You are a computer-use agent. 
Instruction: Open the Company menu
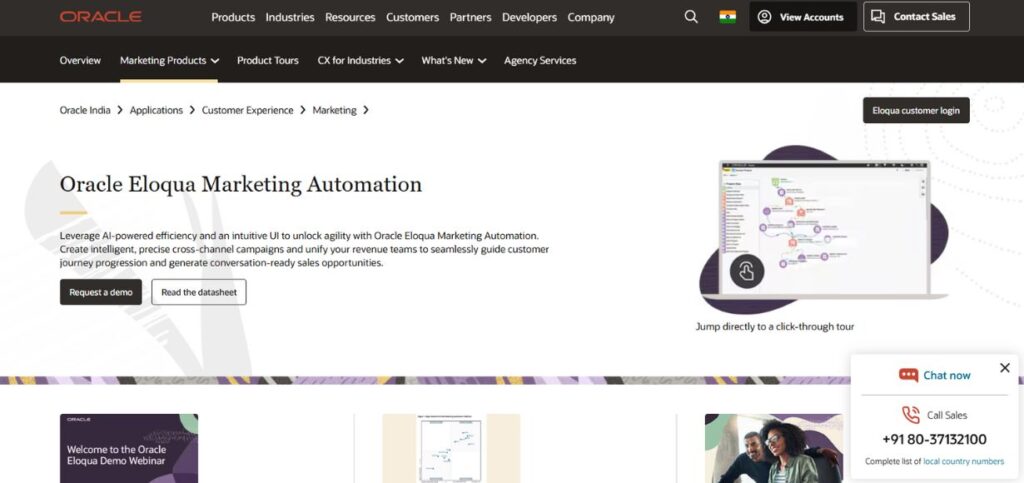[x=591, y=18]
